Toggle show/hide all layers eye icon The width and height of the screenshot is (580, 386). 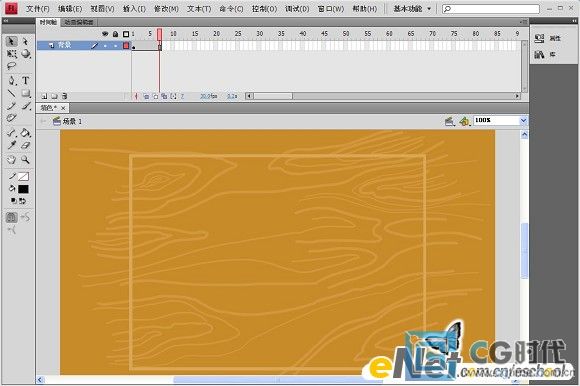point(105,34)
